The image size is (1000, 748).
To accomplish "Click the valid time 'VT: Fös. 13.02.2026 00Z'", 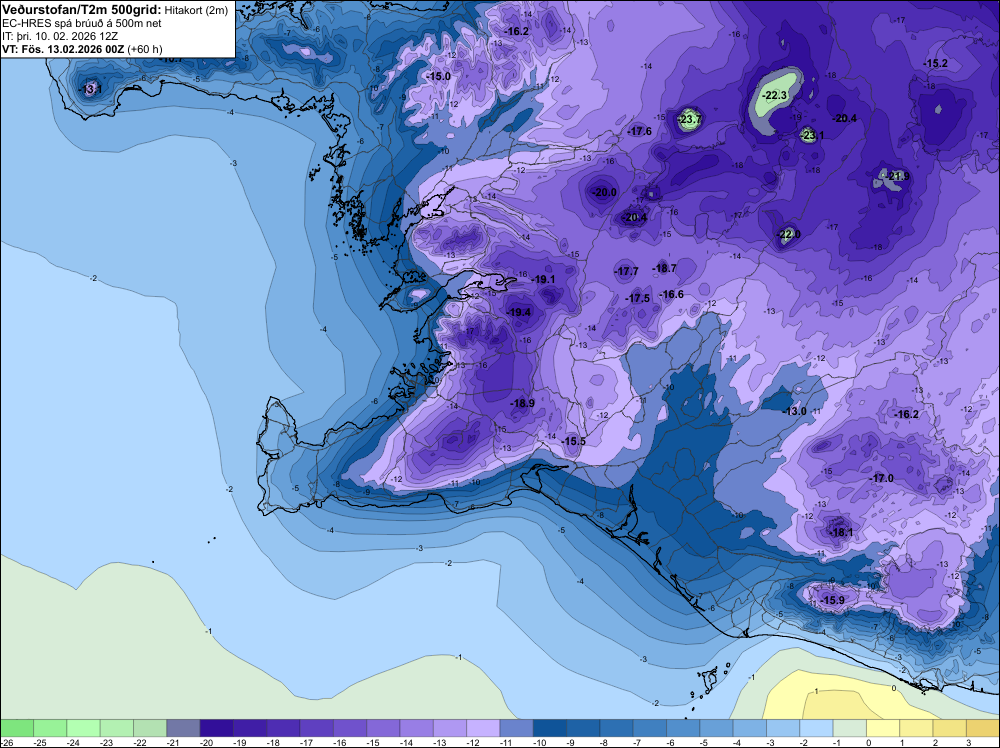I will (63, 49).
